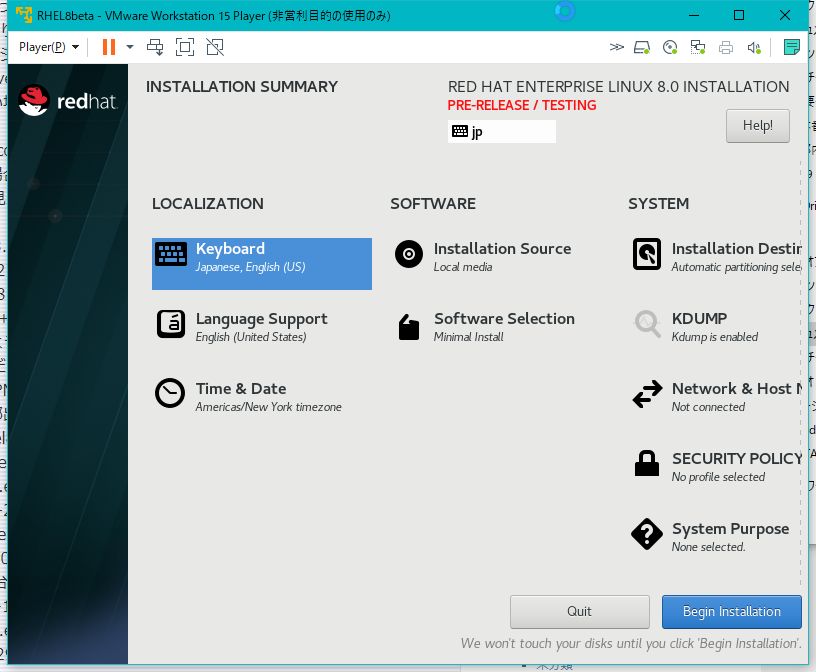Image resolution: width=816 pixels, height=672 pixels.
Task: Click 'Americas/New York timezone' text
Action: click(269, 407)
